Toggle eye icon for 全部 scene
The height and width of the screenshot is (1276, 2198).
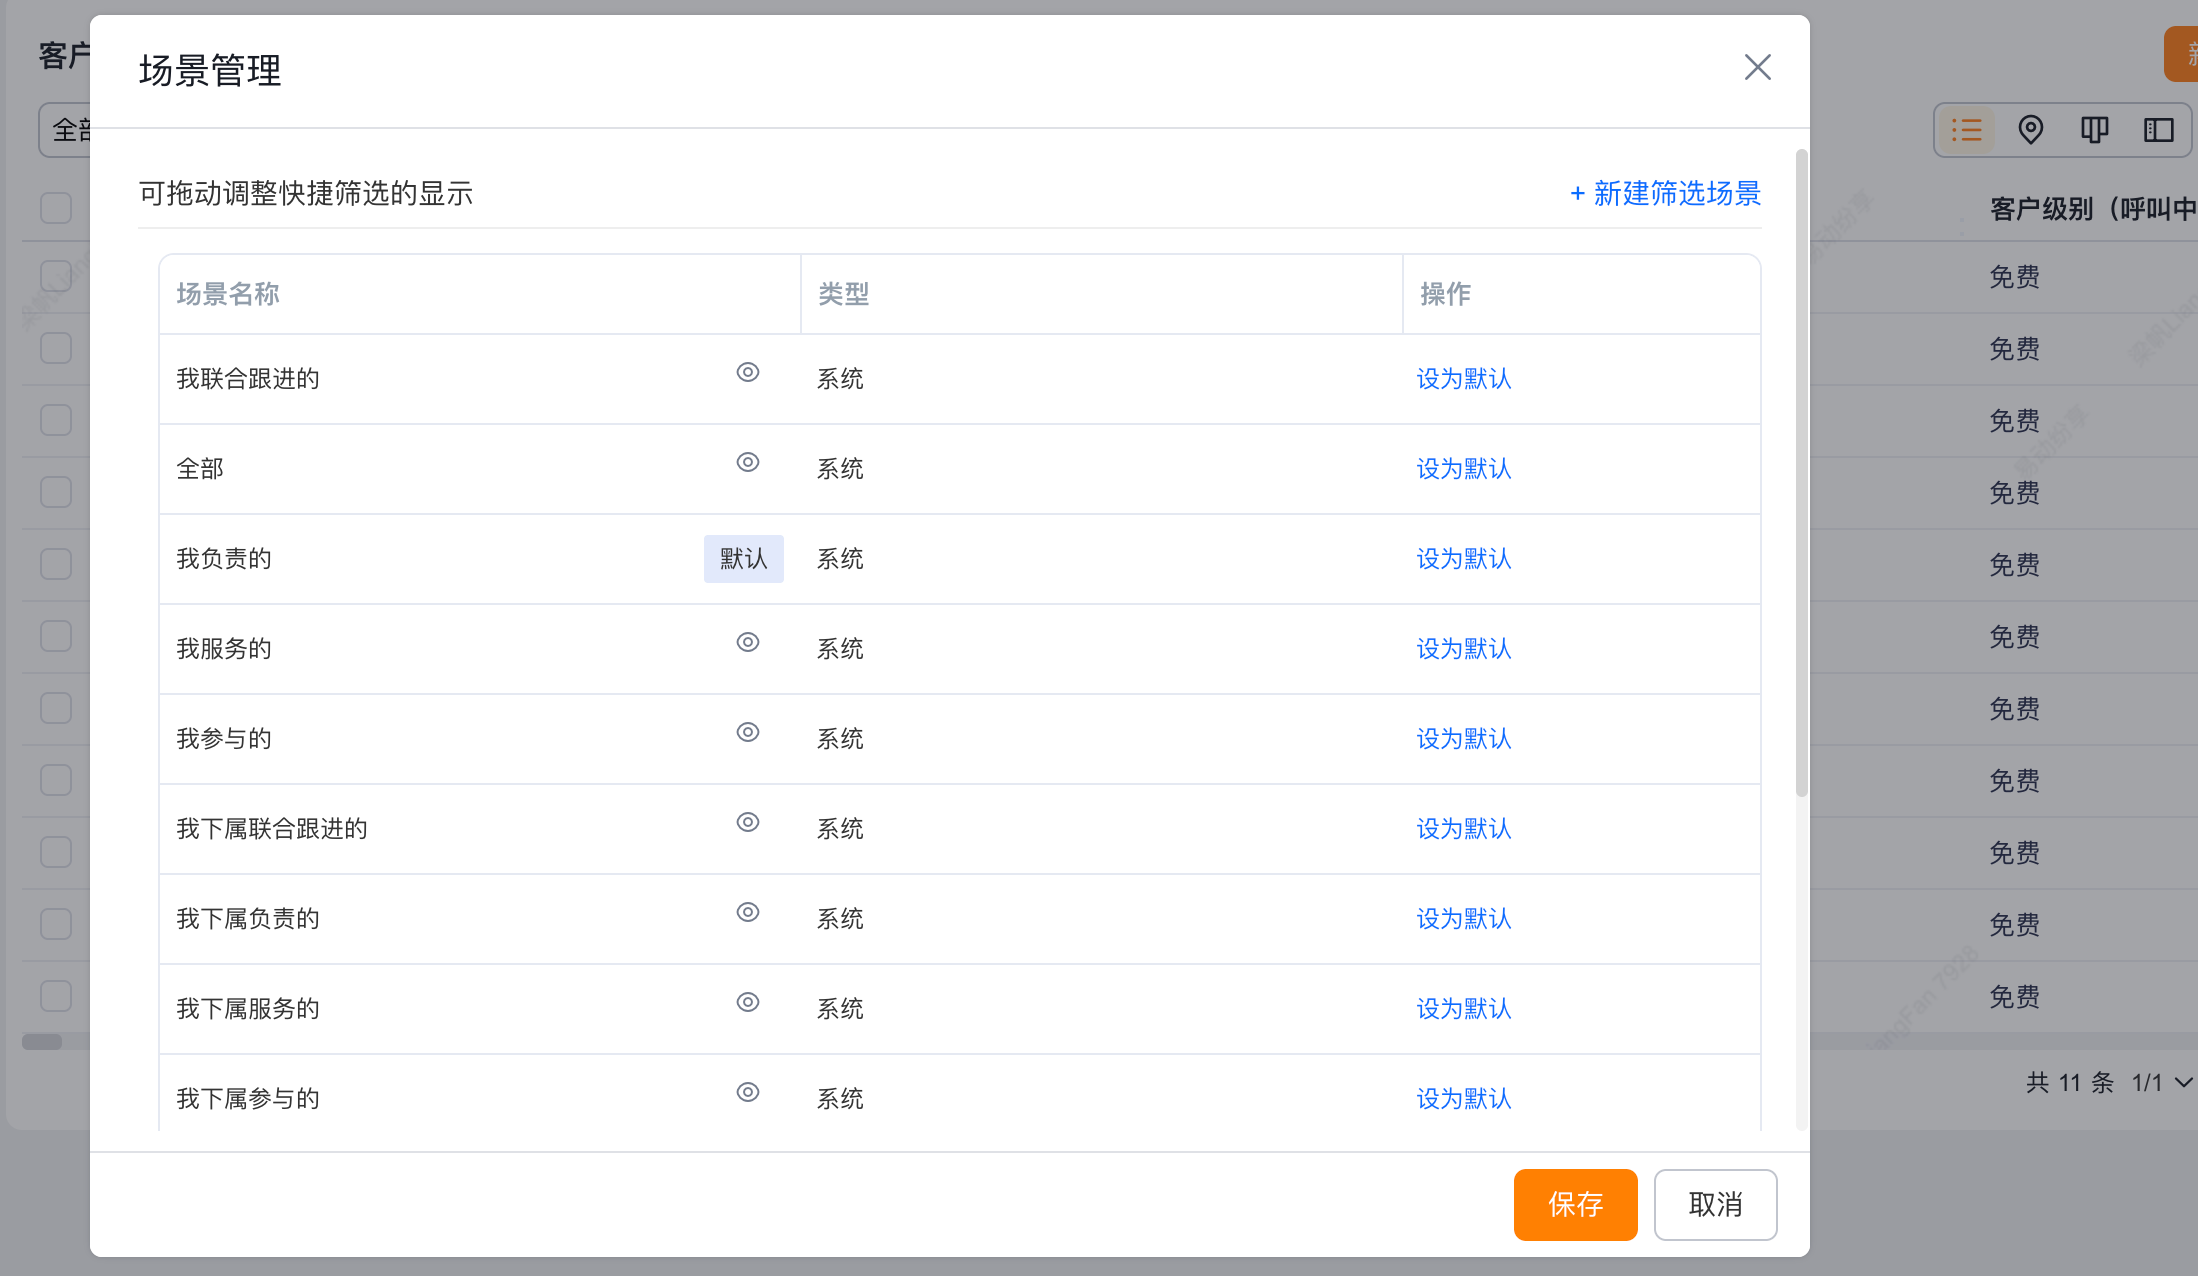(x=747, y=462)
